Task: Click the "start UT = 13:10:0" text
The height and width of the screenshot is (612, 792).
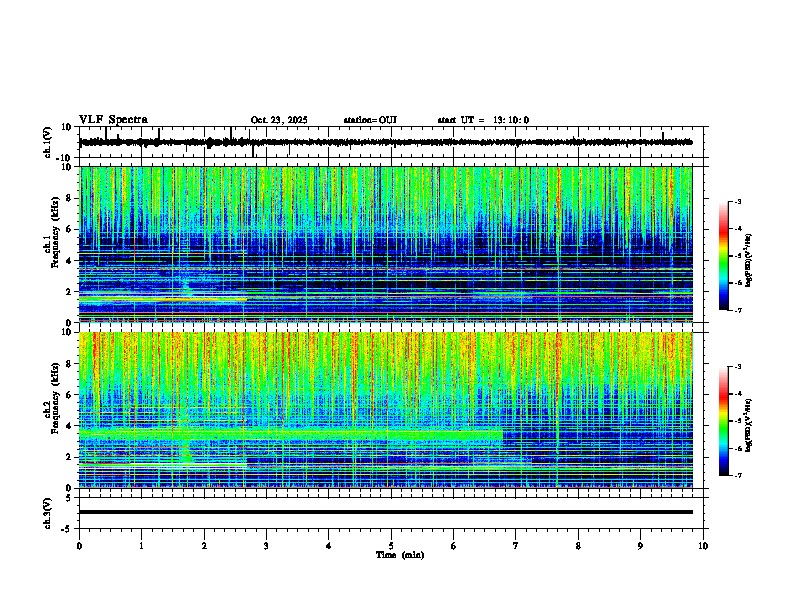Action: [x=483, y=120]
